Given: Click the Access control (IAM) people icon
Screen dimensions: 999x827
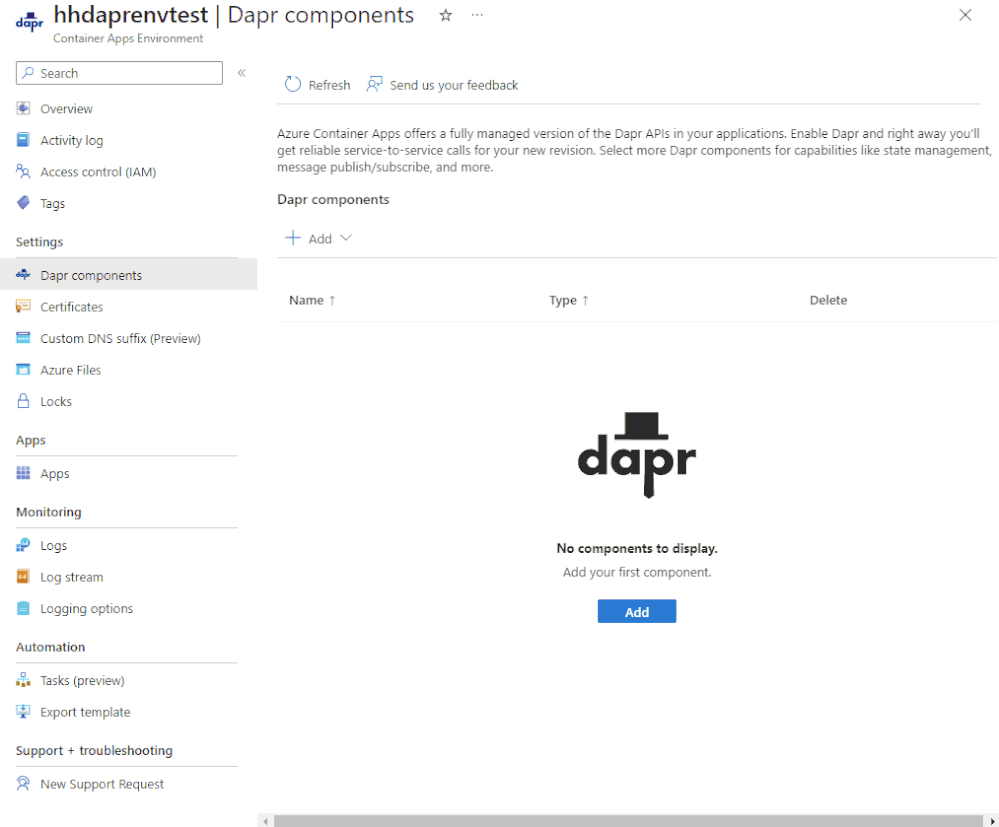Looking at the screenshot, I should (x=24, y=171).
